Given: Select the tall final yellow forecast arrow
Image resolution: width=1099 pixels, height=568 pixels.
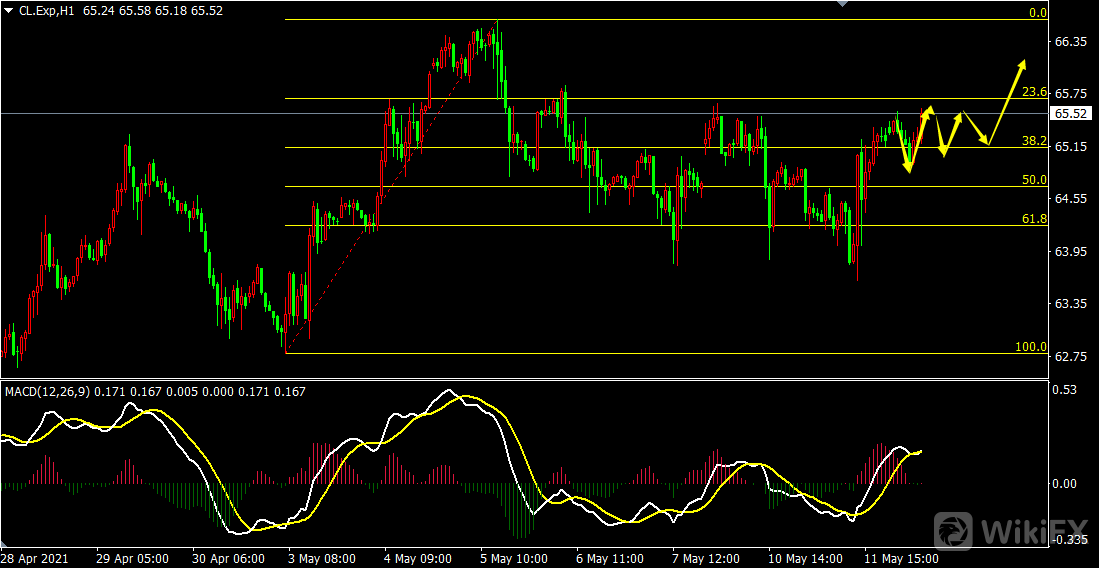Looking at the screenshot, I should tap(1007, 102).
